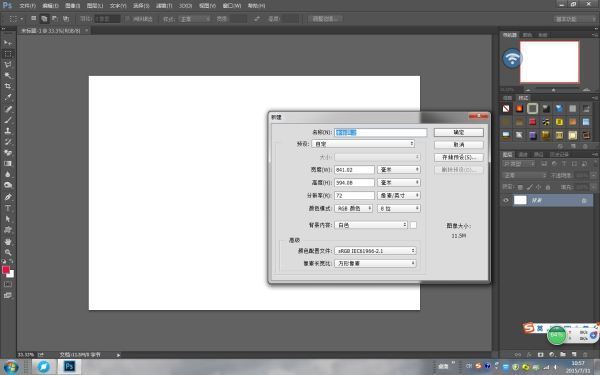Screen dimensions: 600x375
Task: Click 确定 OK button in New dialog
Action: click(459, 132)
